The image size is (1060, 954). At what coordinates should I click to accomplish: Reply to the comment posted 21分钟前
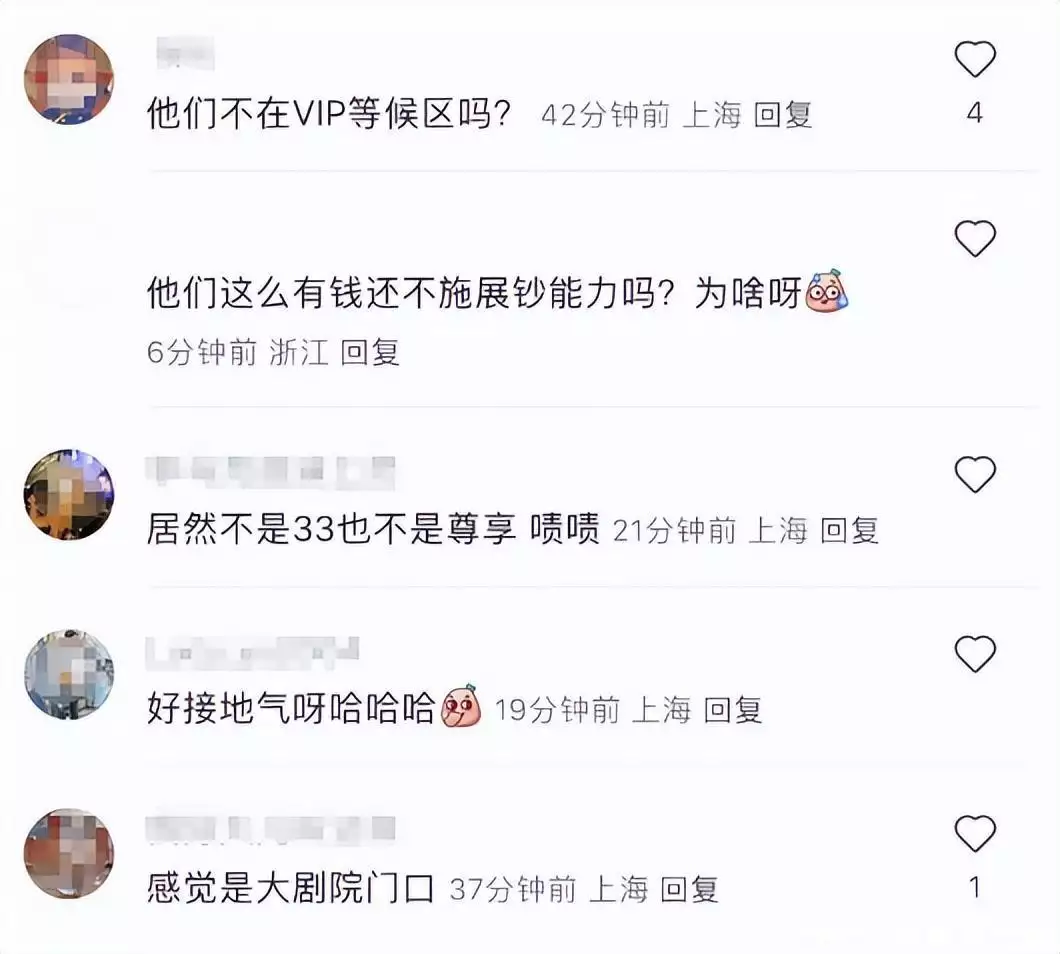[849, 530]
